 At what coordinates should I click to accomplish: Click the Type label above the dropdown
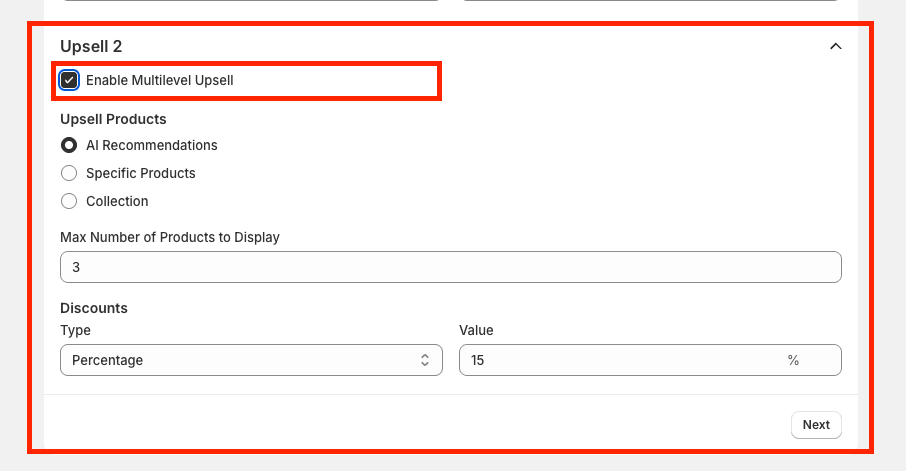(75, 330)
